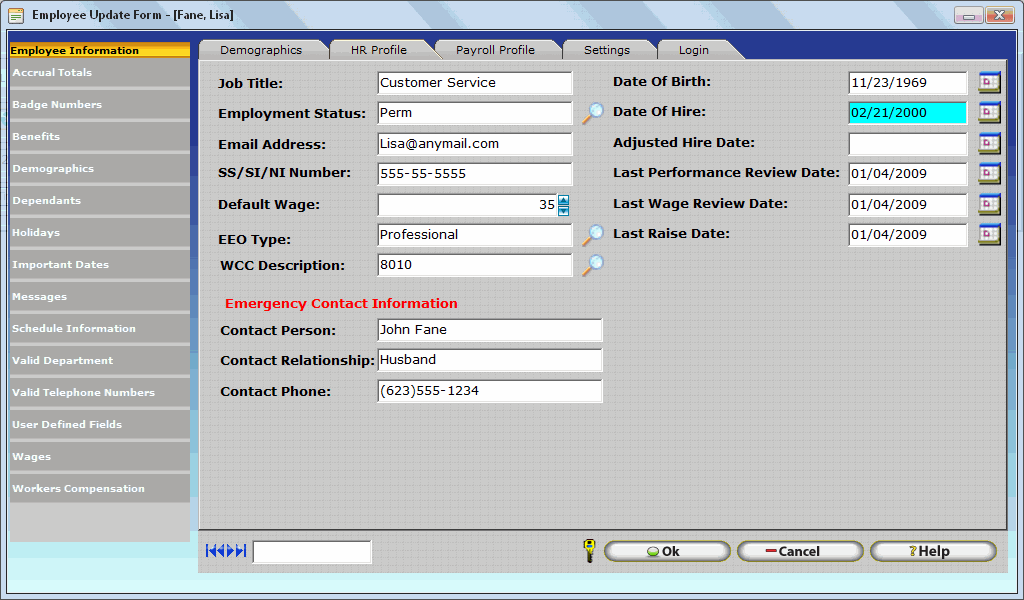Click the Cancel button
The image size is (1024, 600).
tap(799, 551)
